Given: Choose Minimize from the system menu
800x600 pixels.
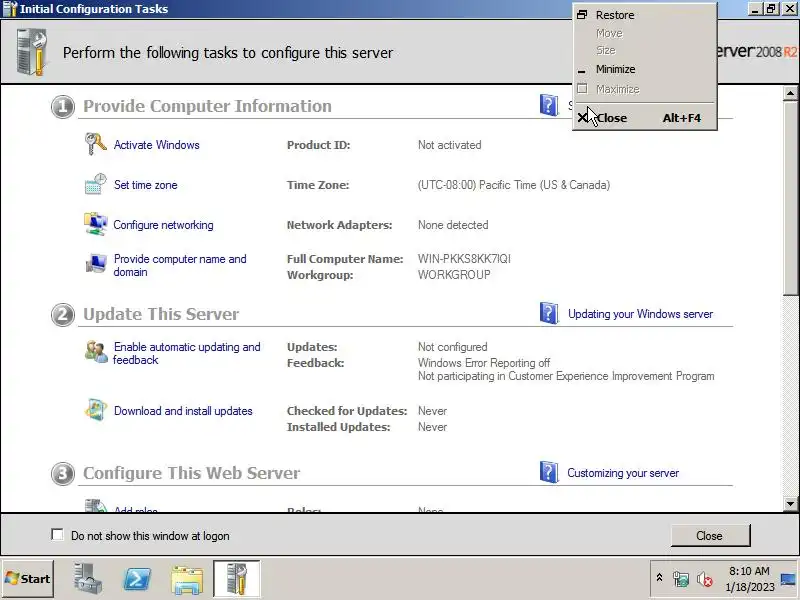Looking at the screenshot, I should (644, 69).
